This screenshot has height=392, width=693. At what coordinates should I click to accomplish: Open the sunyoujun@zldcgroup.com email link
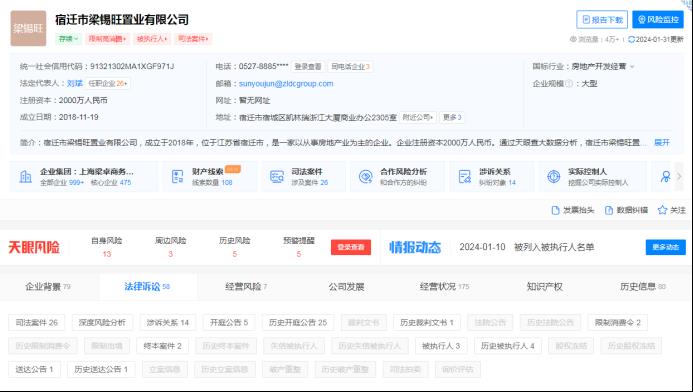286,84
